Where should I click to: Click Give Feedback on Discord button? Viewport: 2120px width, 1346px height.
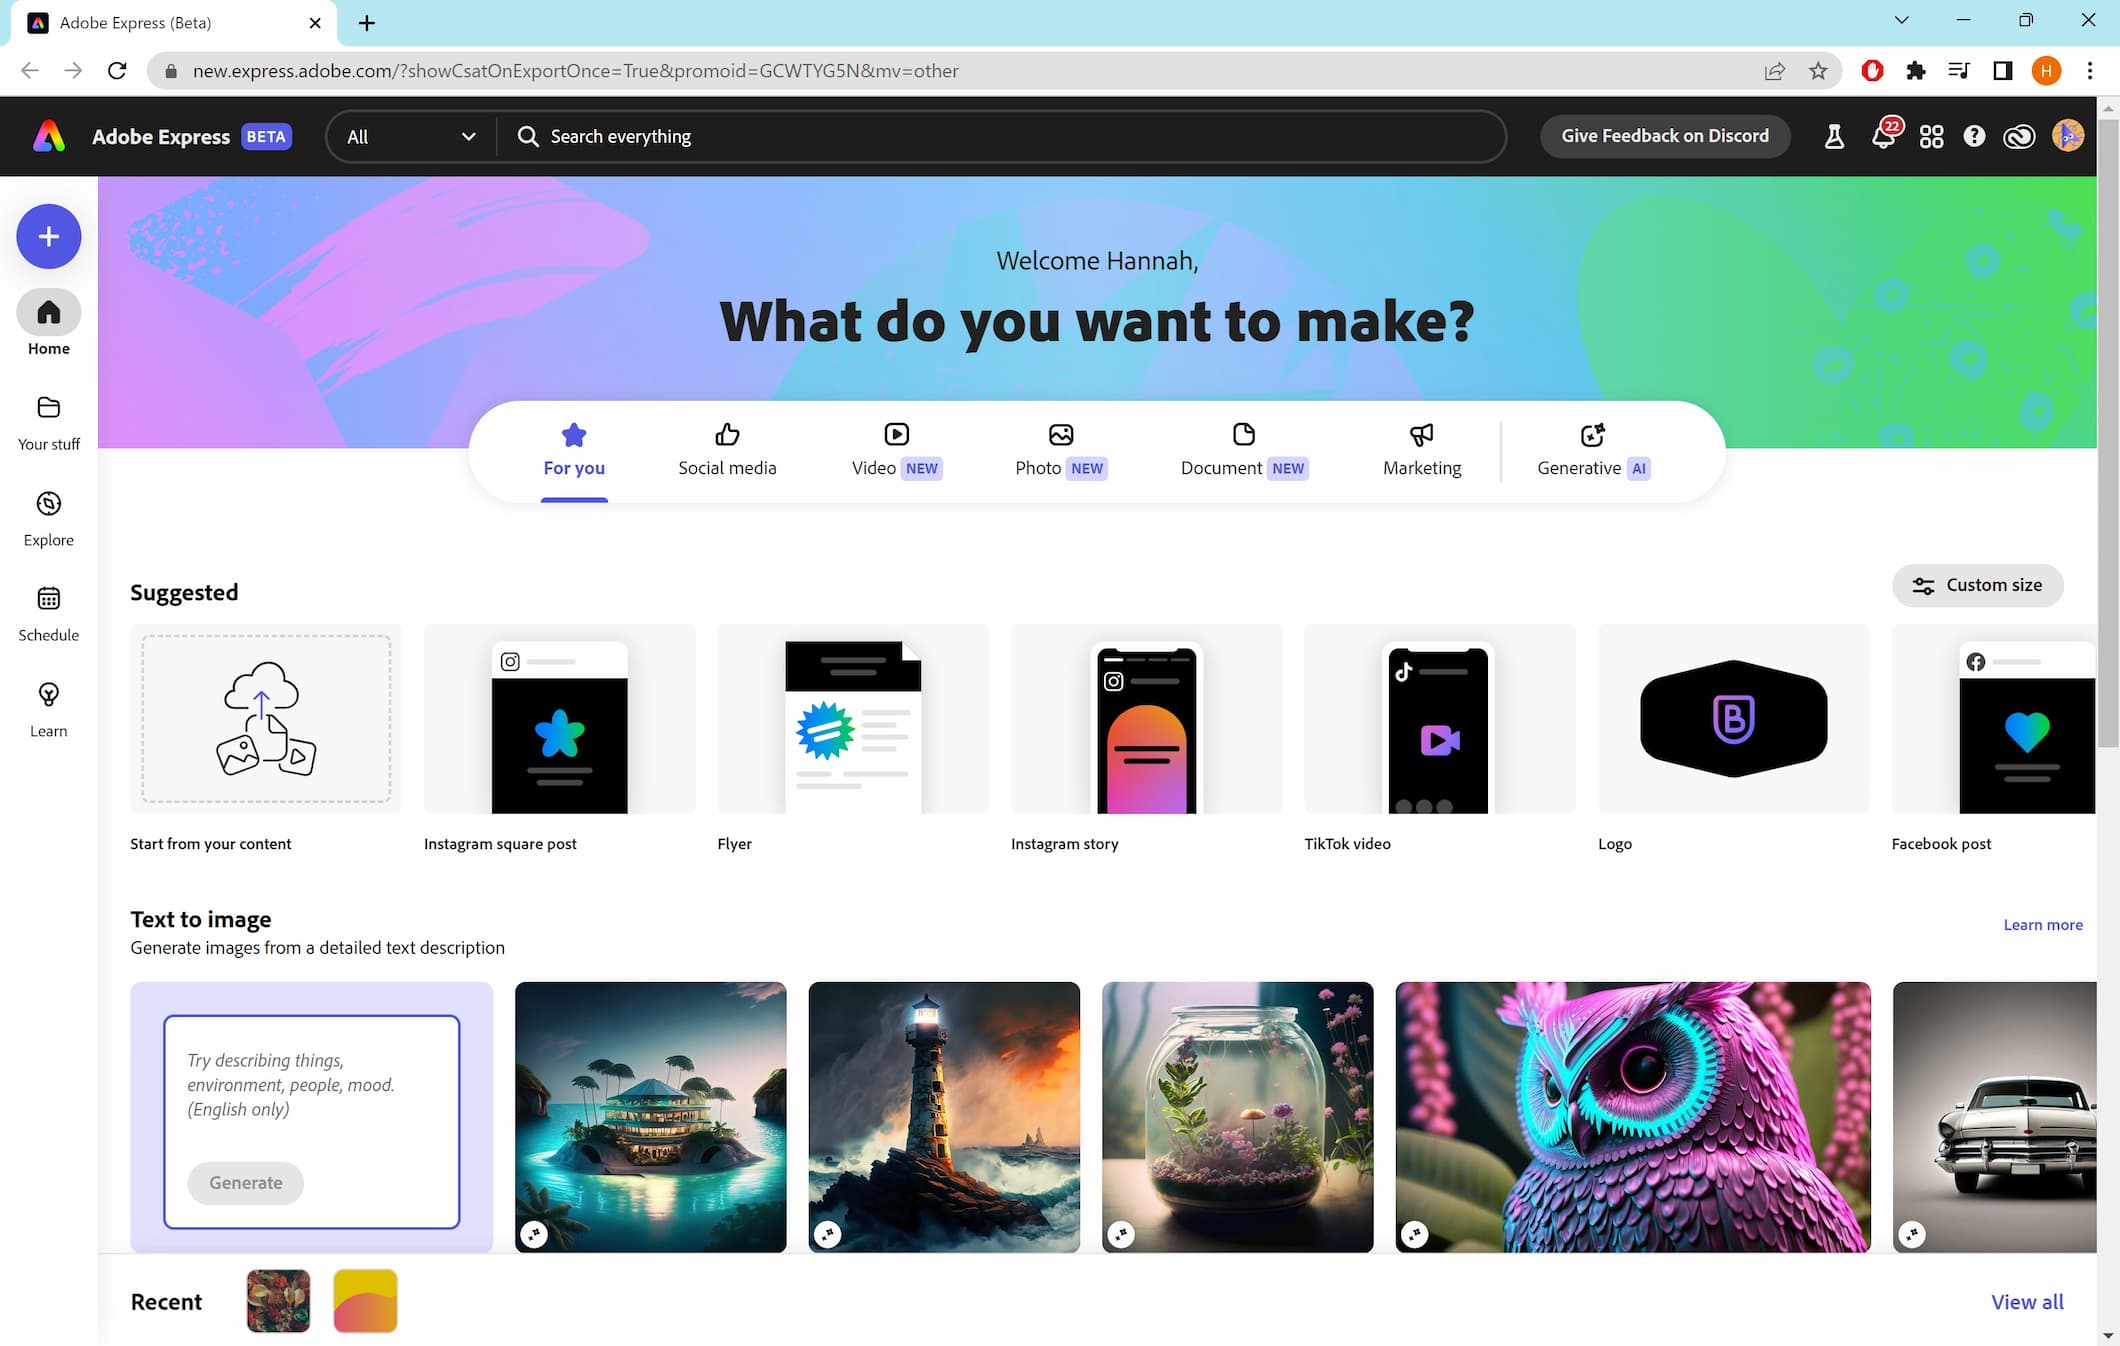(x=1664, y=136)
